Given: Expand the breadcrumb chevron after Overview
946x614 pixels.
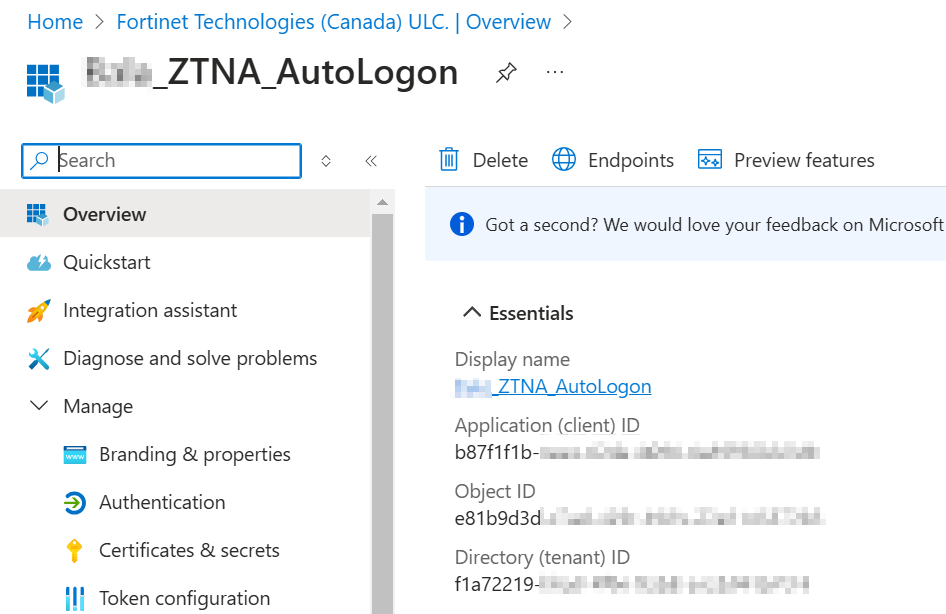Looking at the screenshot, I should [x=567, y=21].
